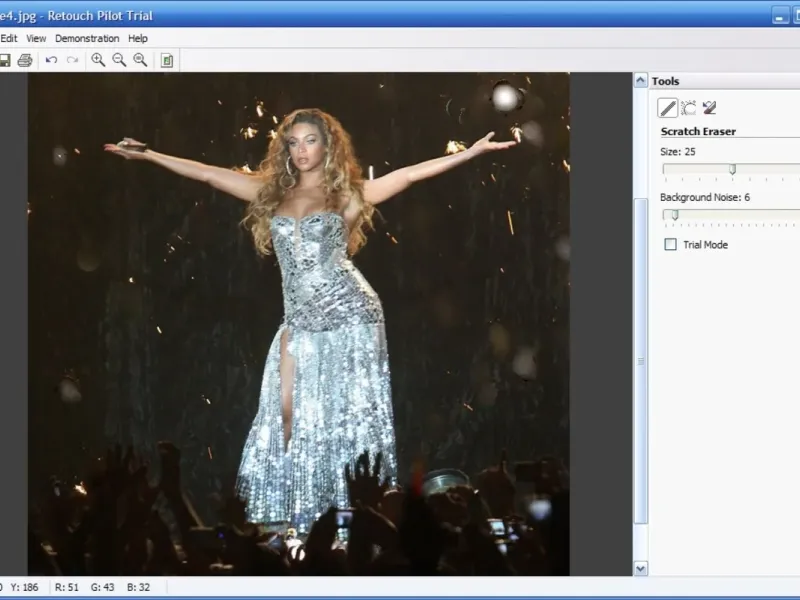The height and width of the screenshot is (600, 800).
Task: Open the Help menu
Action: [x=138, y=38]
